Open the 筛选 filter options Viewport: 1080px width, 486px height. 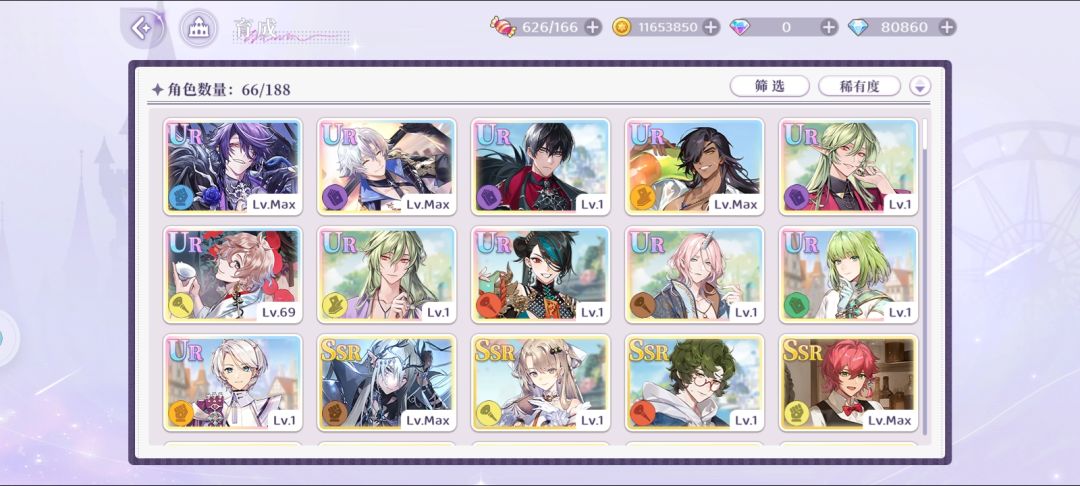pos(769,86)
